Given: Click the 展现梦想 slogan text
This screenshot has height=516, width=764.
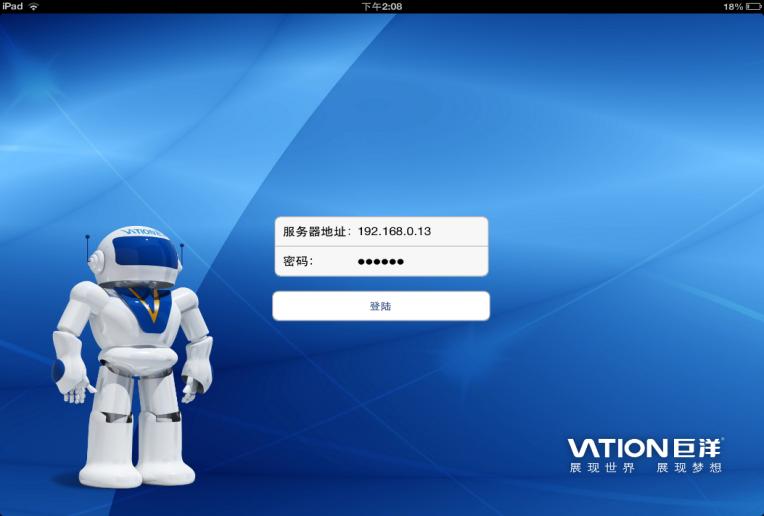Looking at the screenshot, I should (688, 468).
